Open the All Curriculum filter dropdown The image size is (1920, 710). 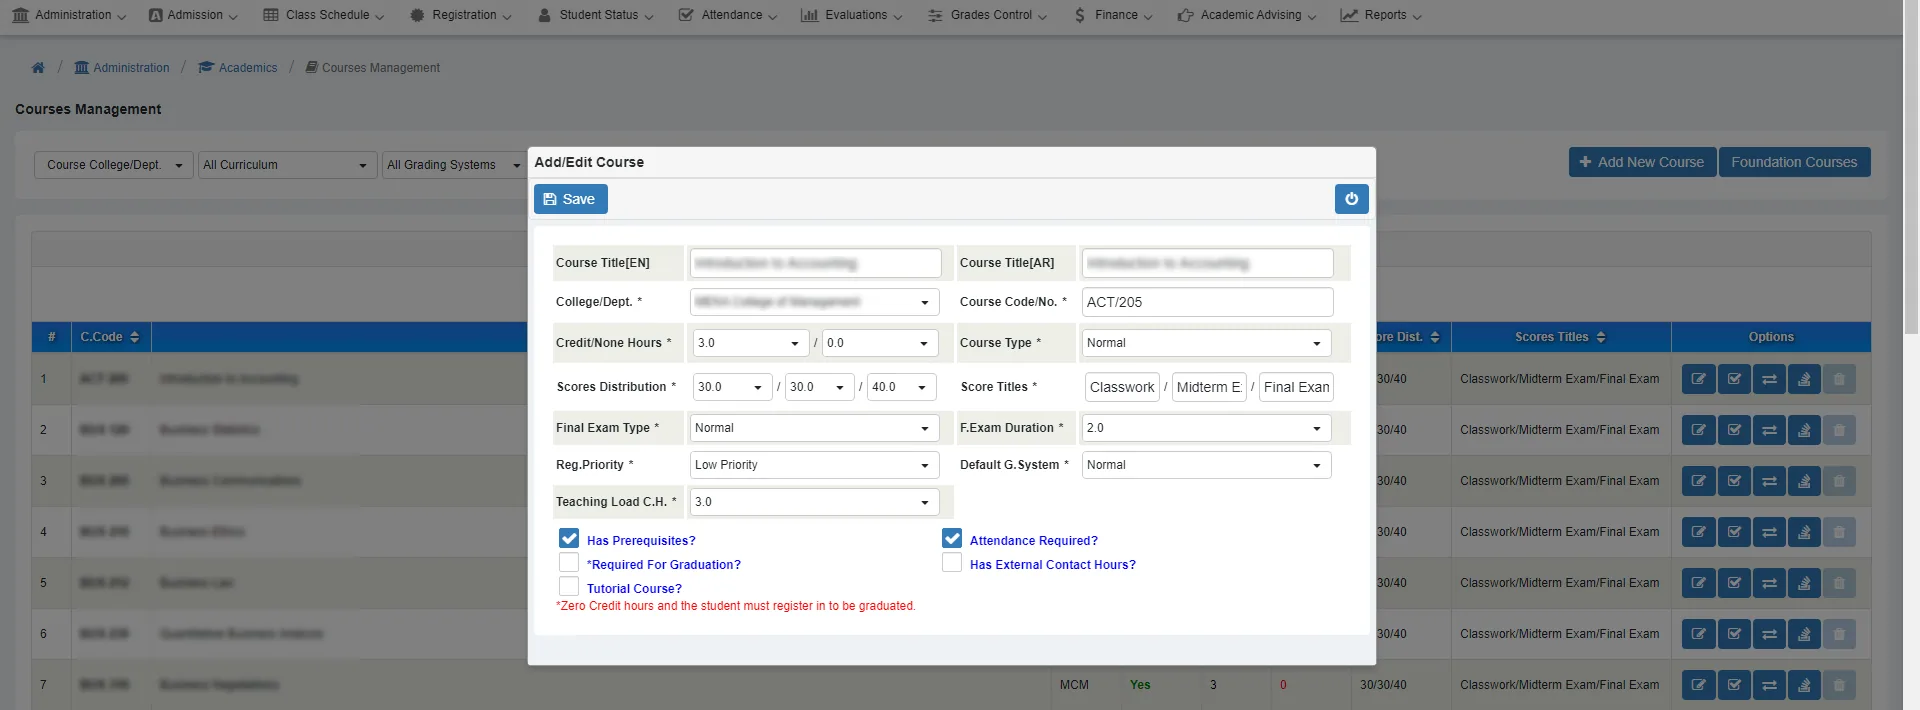click(x=288, y=165)
